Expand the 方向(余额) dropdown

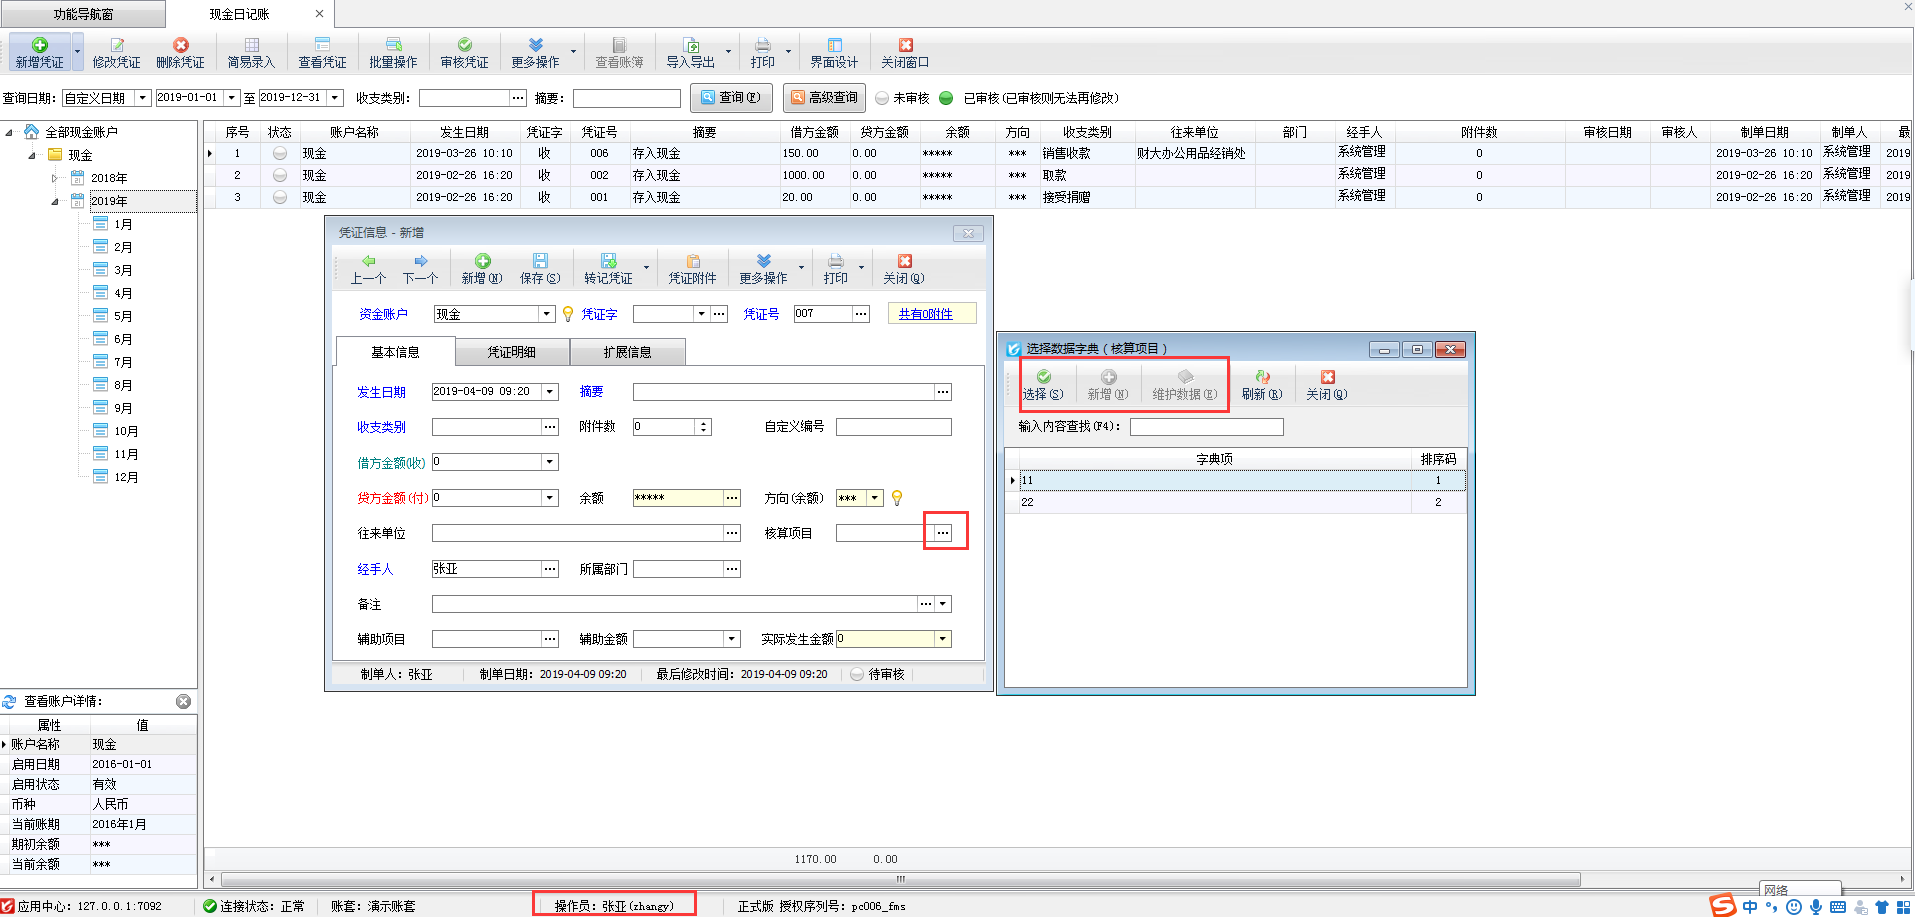coord(874,497)
